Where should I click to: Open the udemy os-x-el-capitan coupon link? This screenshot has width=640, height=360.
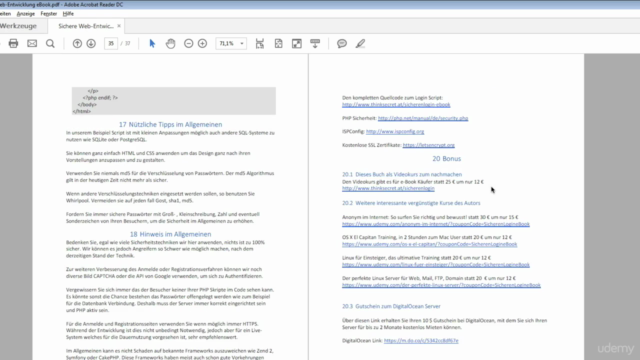coord(429,244)
